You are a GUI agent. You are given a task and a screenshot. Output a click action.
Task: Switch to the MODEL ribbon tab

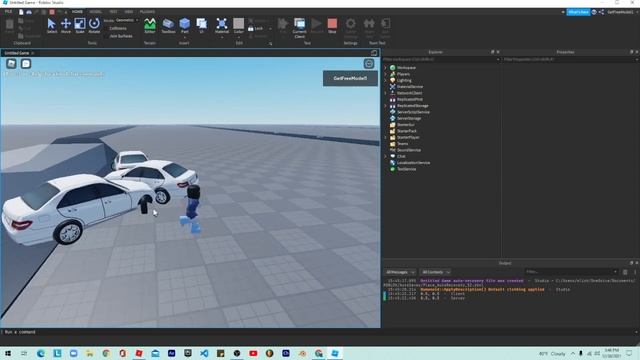[96, 12]
